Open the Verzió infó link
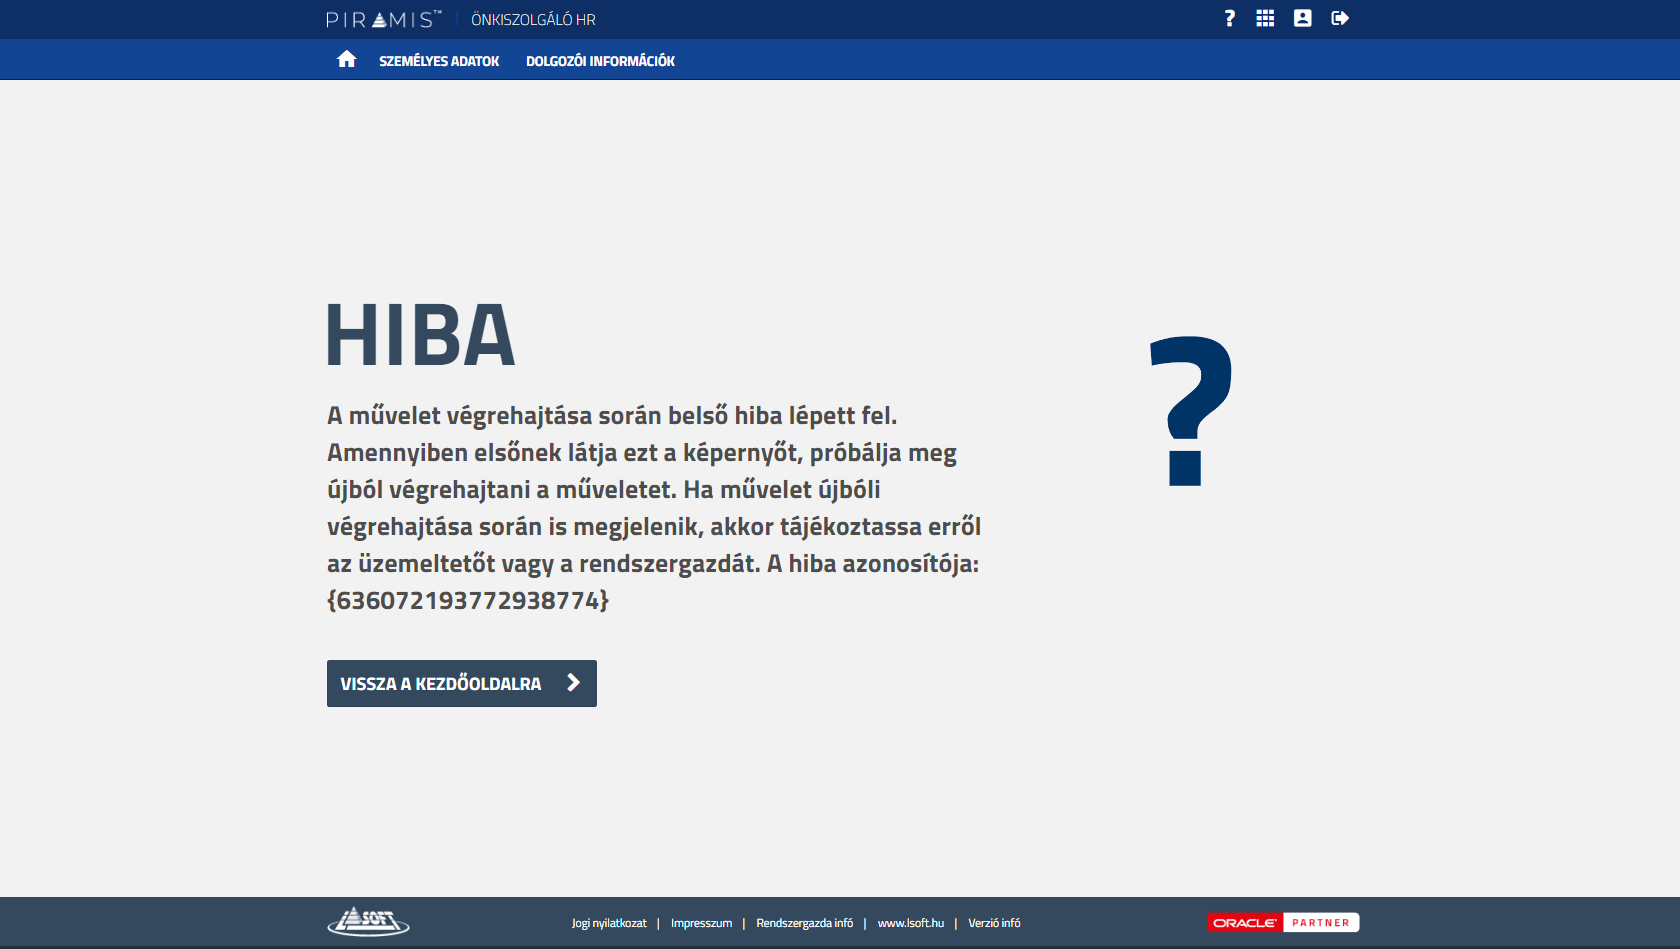Screen dimensions: 1680x949 click(994, 923)
